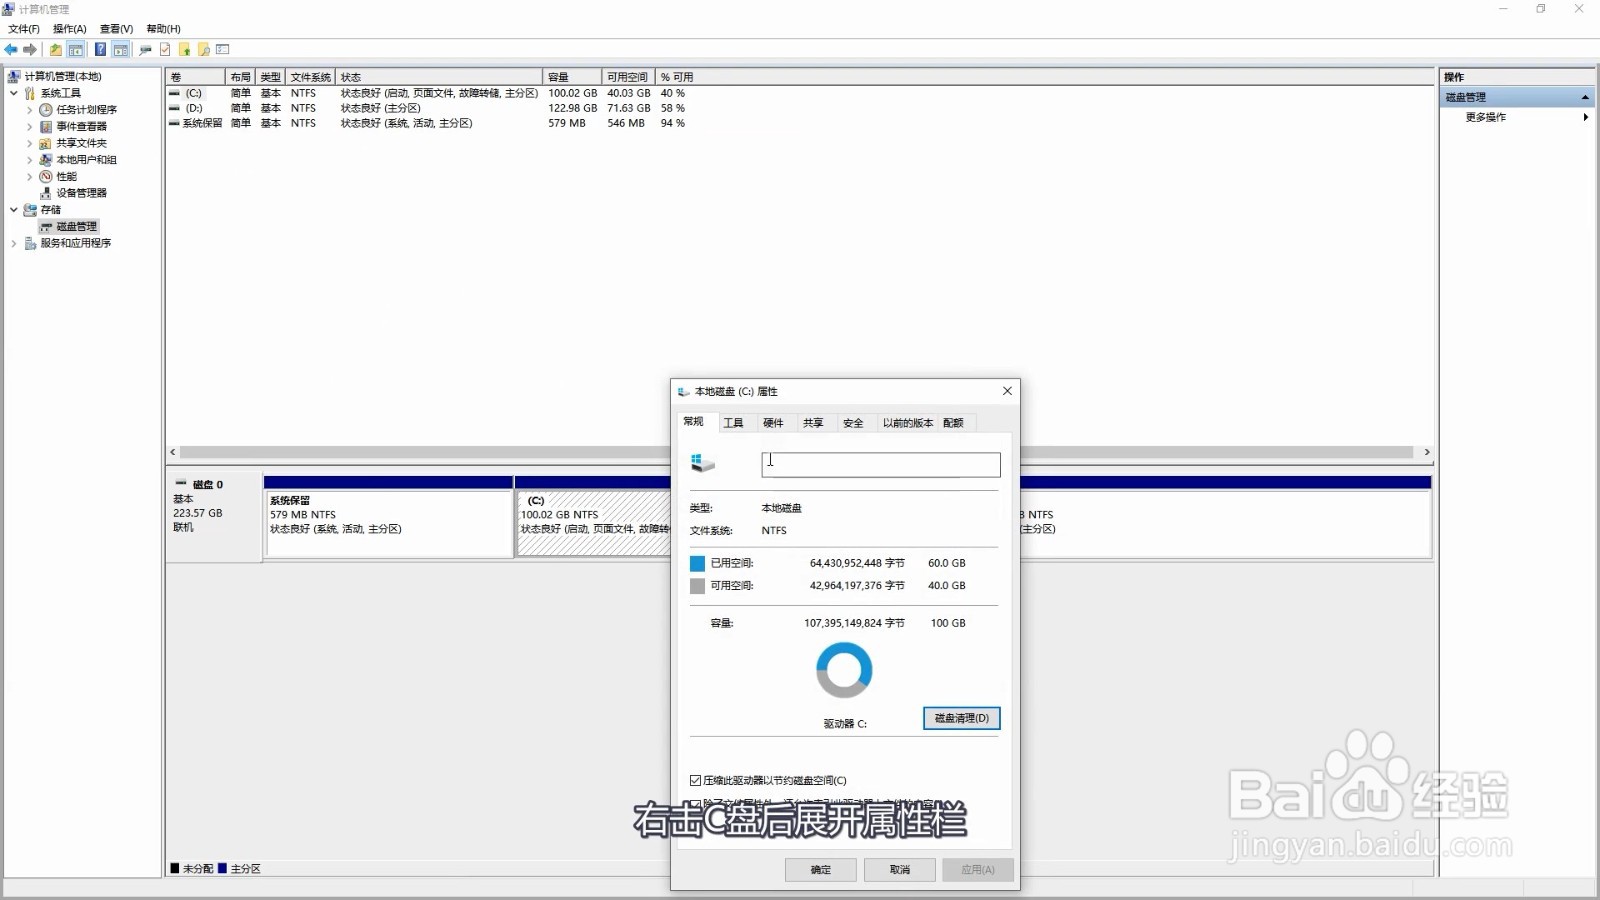Image resolution: width=1600 pixels, height=900 pixels.
Task: Click the Up one level folder icon
Action: 56,49
